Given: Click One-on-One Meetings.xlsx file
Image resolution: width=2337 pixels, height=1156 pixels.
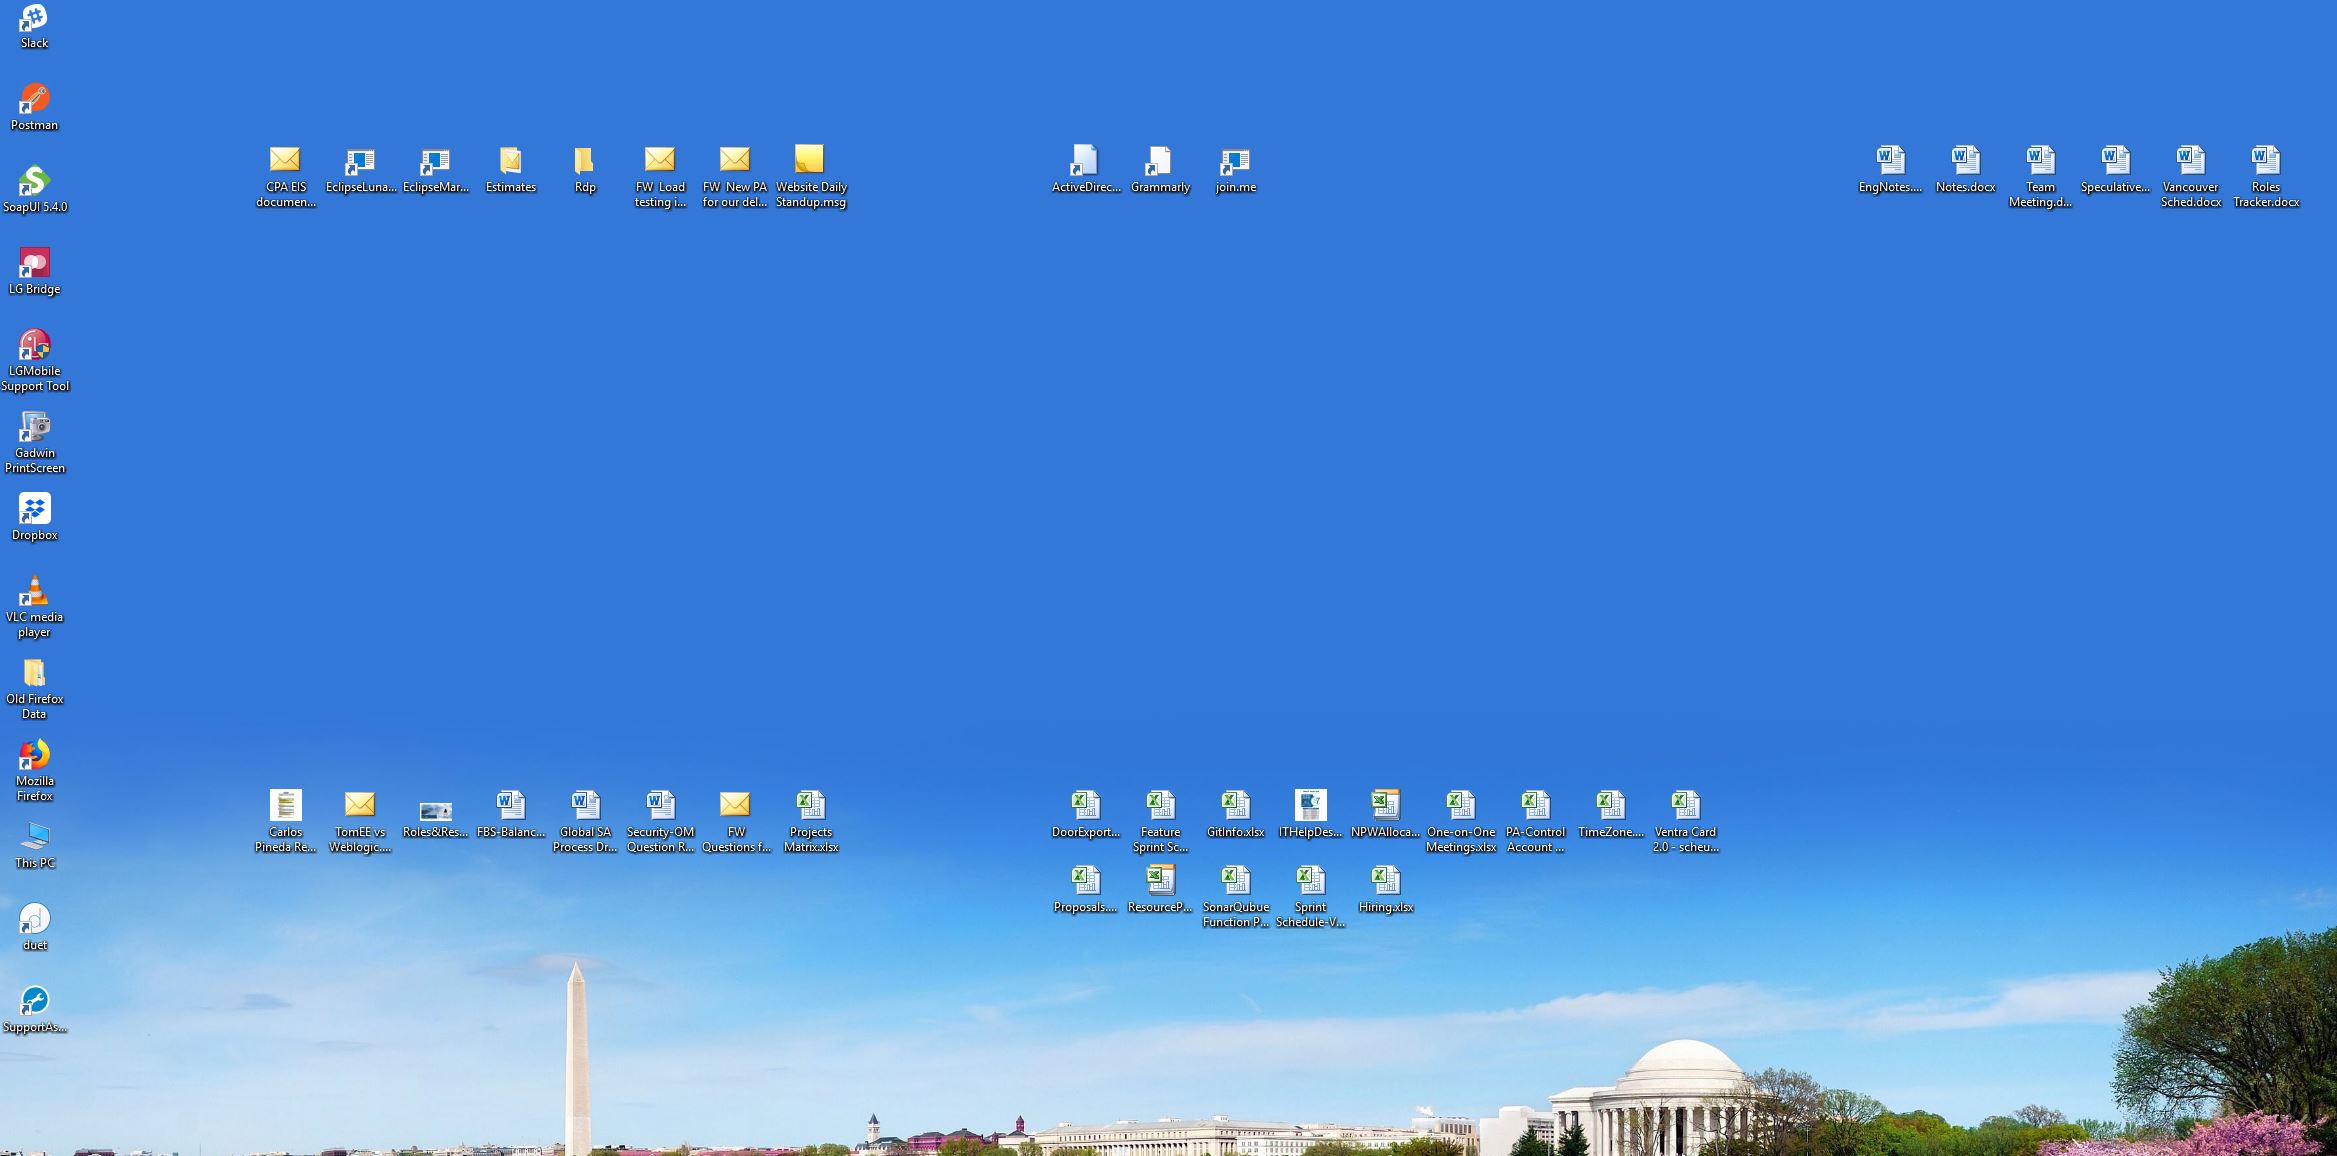Looking at the screenshot, I should tap(1460, 822).
